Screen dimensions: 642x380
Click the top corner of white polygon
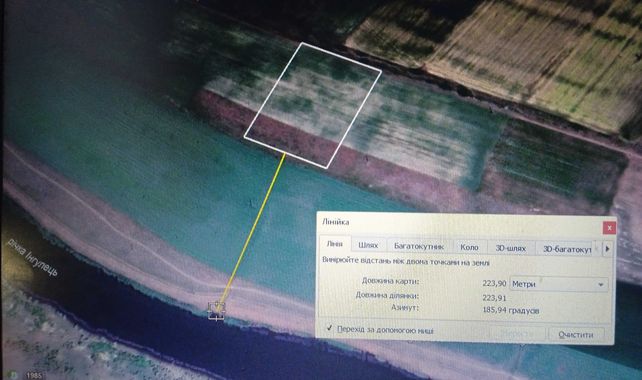[x=302, y=43]
